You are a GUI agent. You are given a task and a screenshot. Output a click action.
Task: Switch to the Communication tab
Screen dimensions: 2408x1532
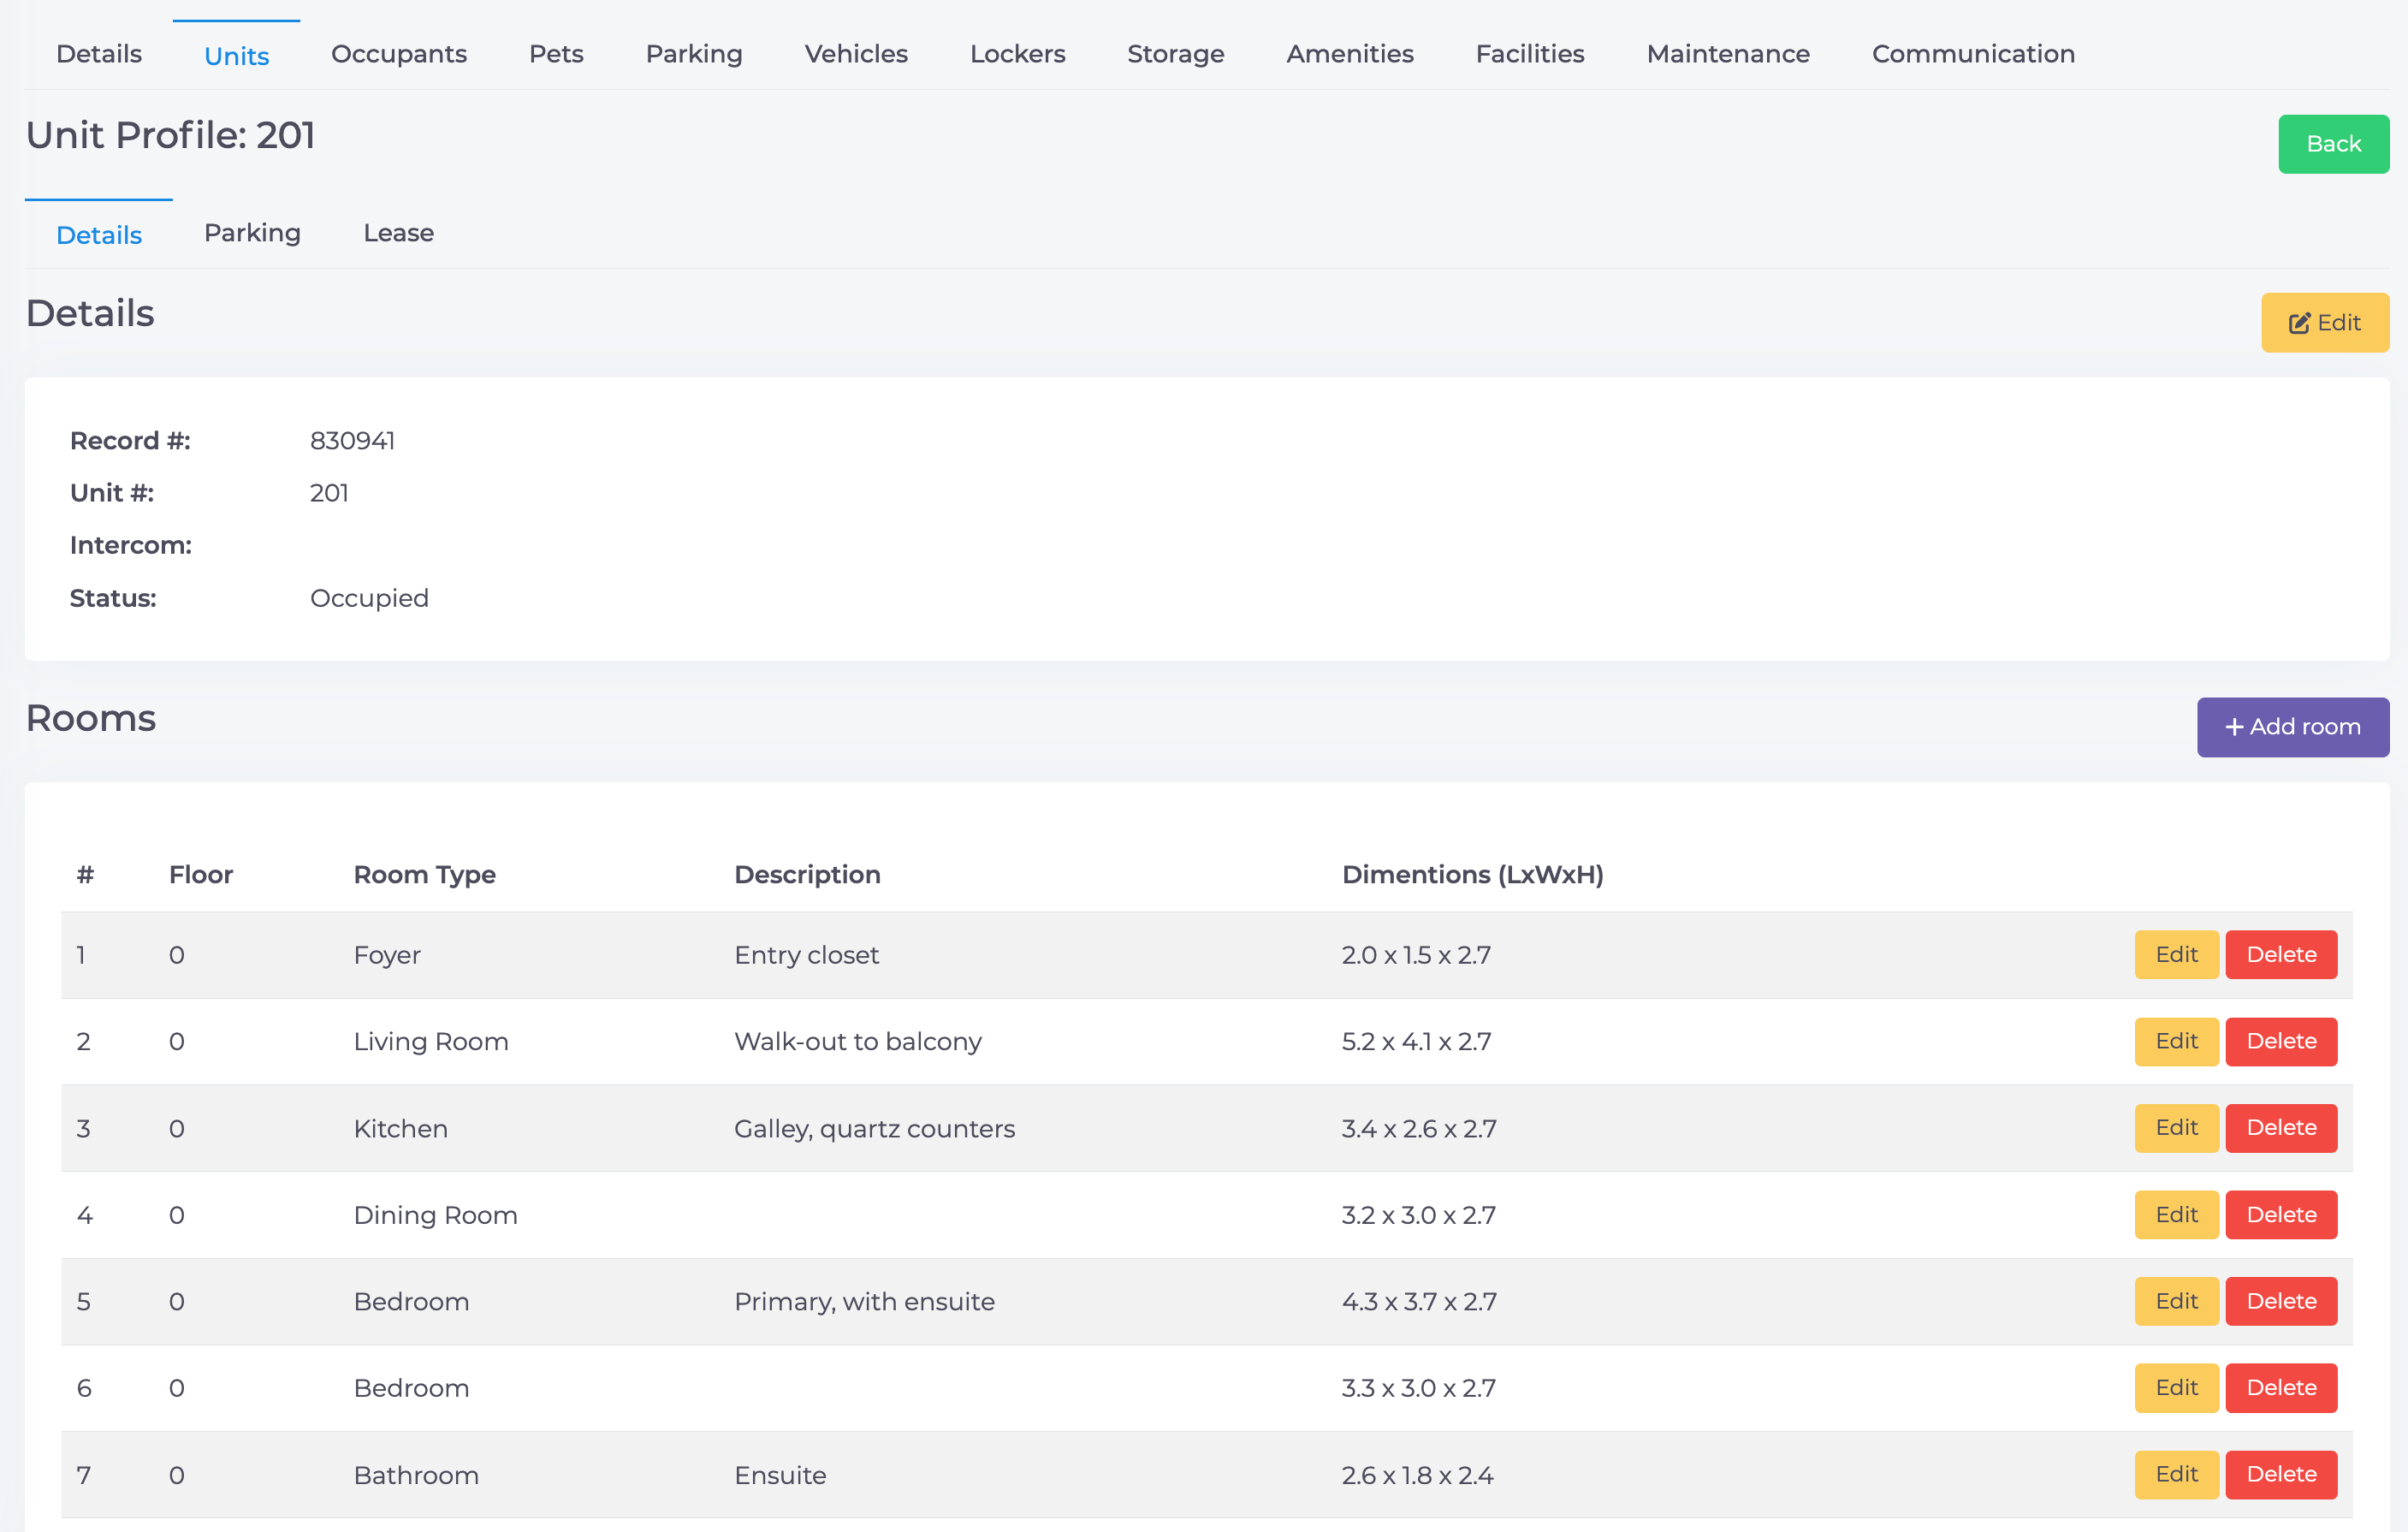pyautogui.click(x=1973, y=54)
